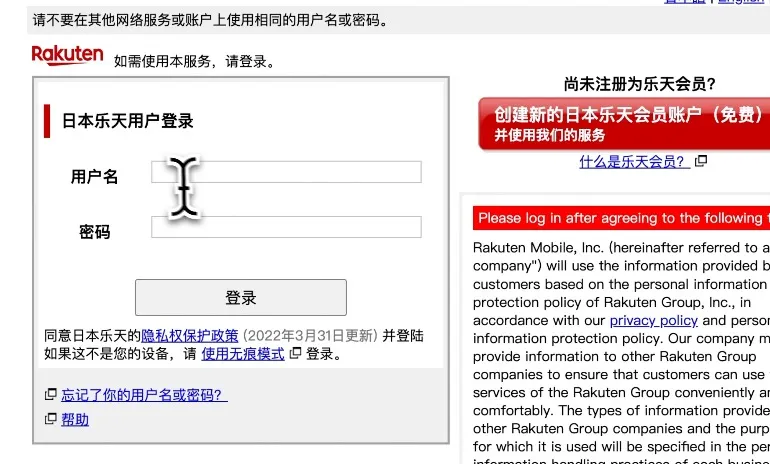
Task: Open the 帮助 link
Action: click(x=75, y=419)
